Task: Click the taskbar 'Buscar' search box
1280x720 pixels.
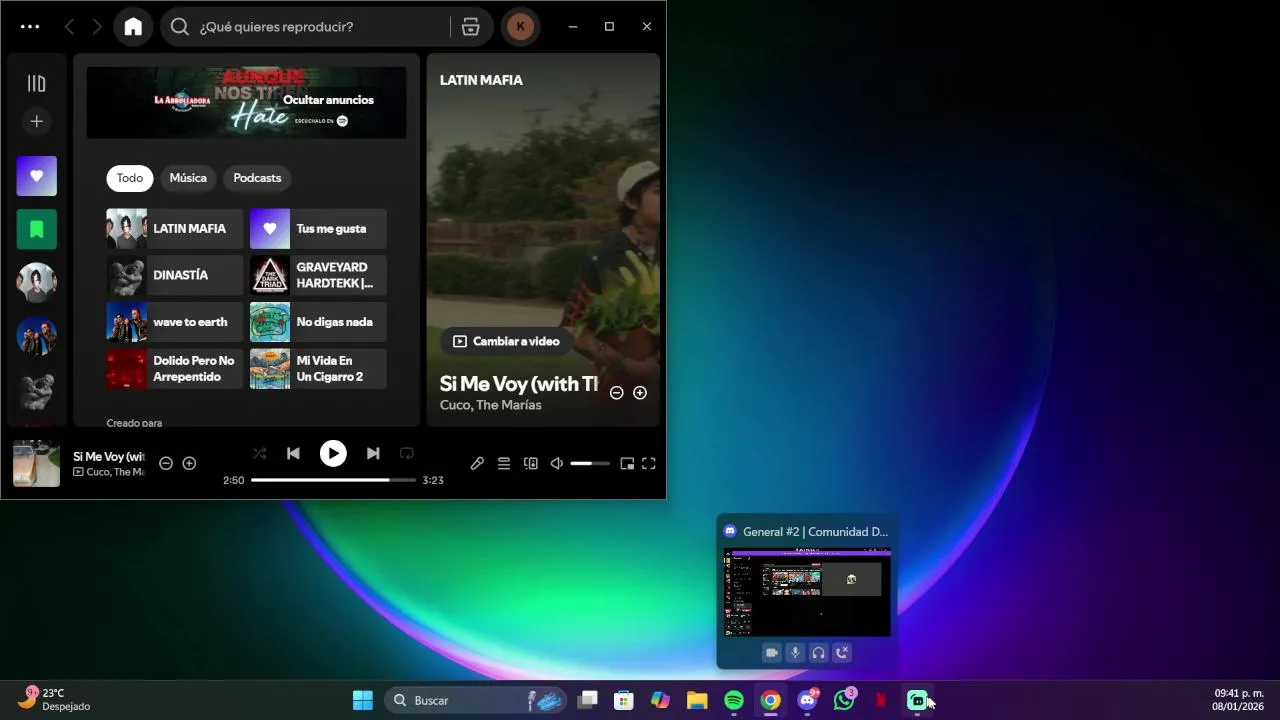Action: tap(476, 700)
